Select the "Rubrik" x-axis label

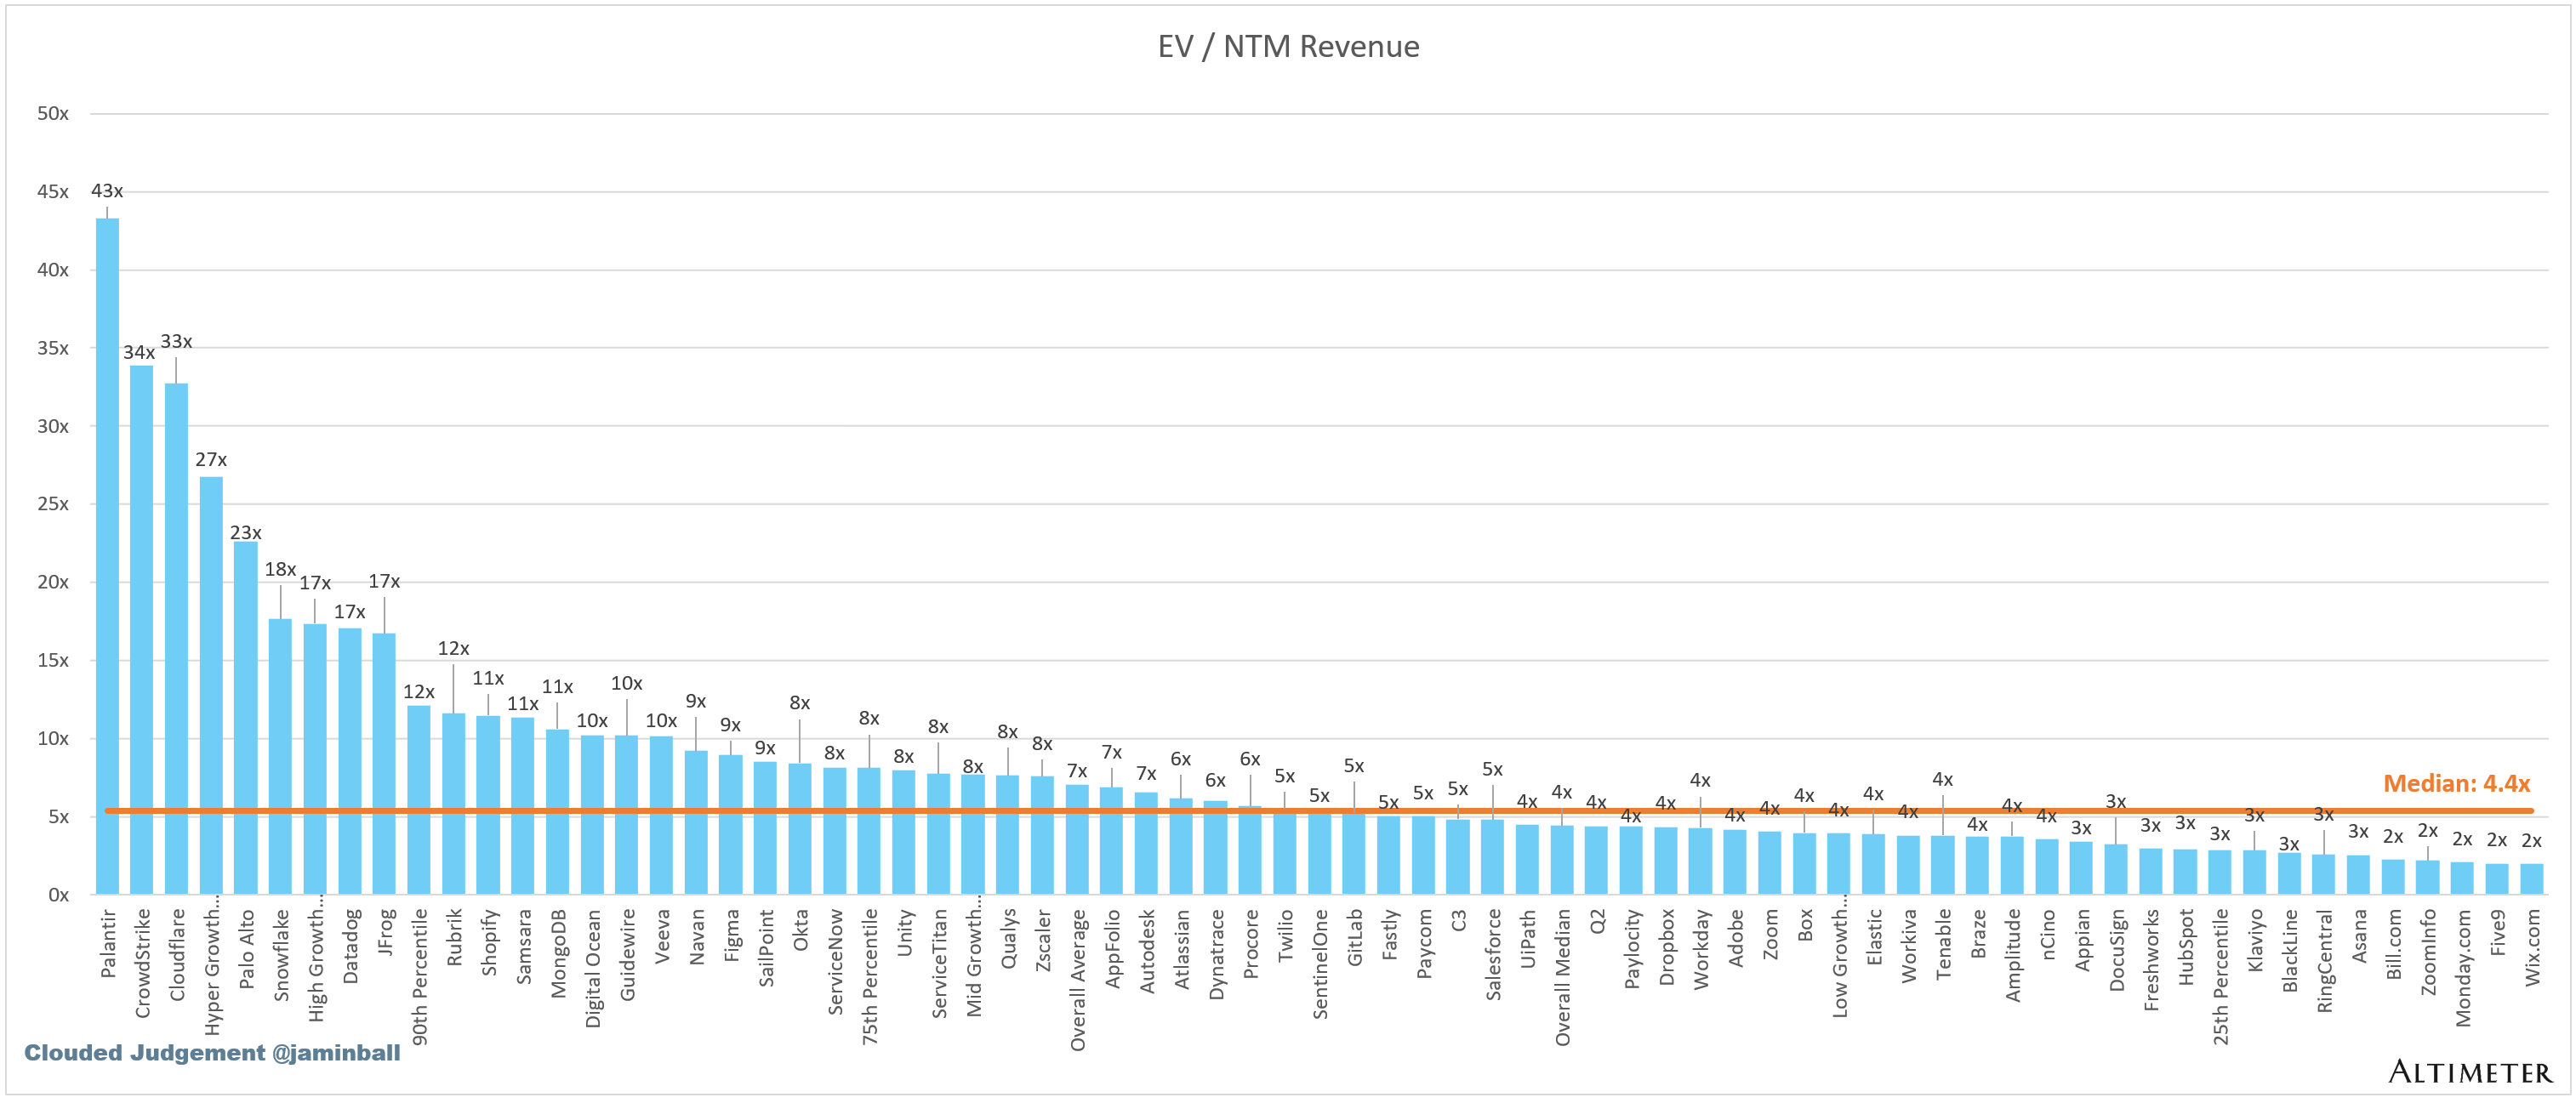[x=454, y=937]
